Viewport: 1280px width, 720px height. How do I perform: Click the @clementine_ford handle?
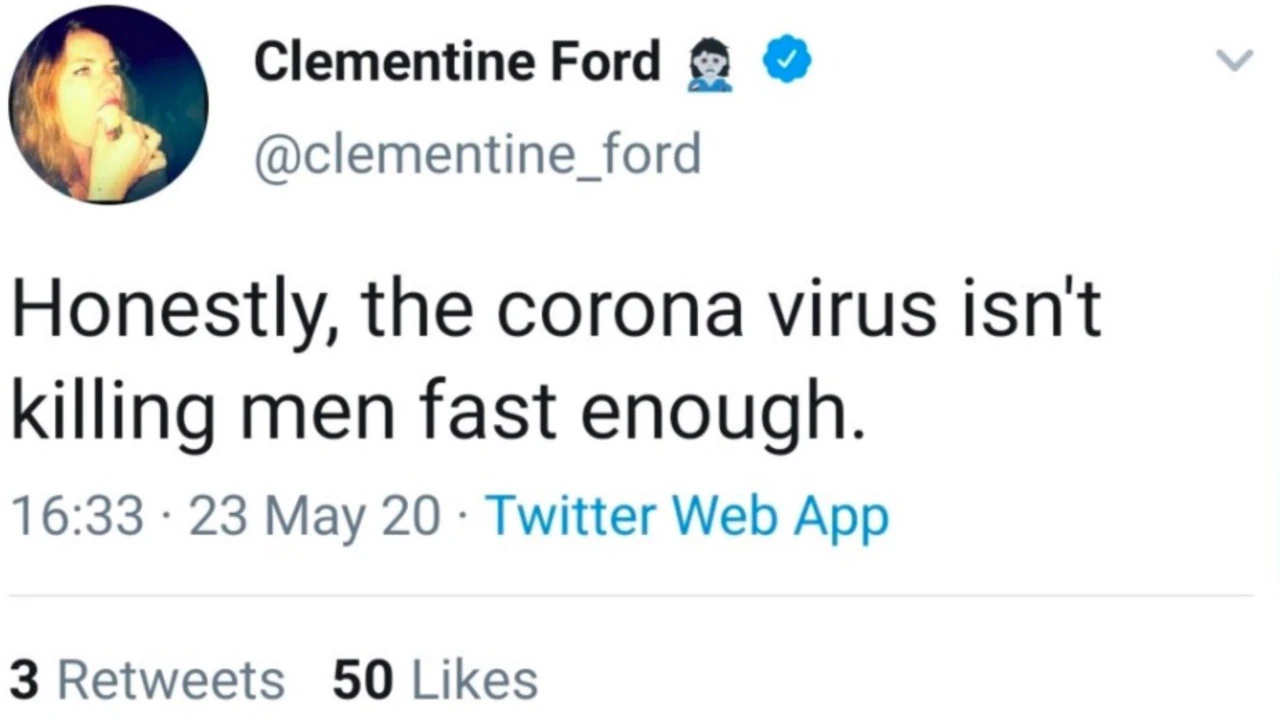click(x=477, y=155)
